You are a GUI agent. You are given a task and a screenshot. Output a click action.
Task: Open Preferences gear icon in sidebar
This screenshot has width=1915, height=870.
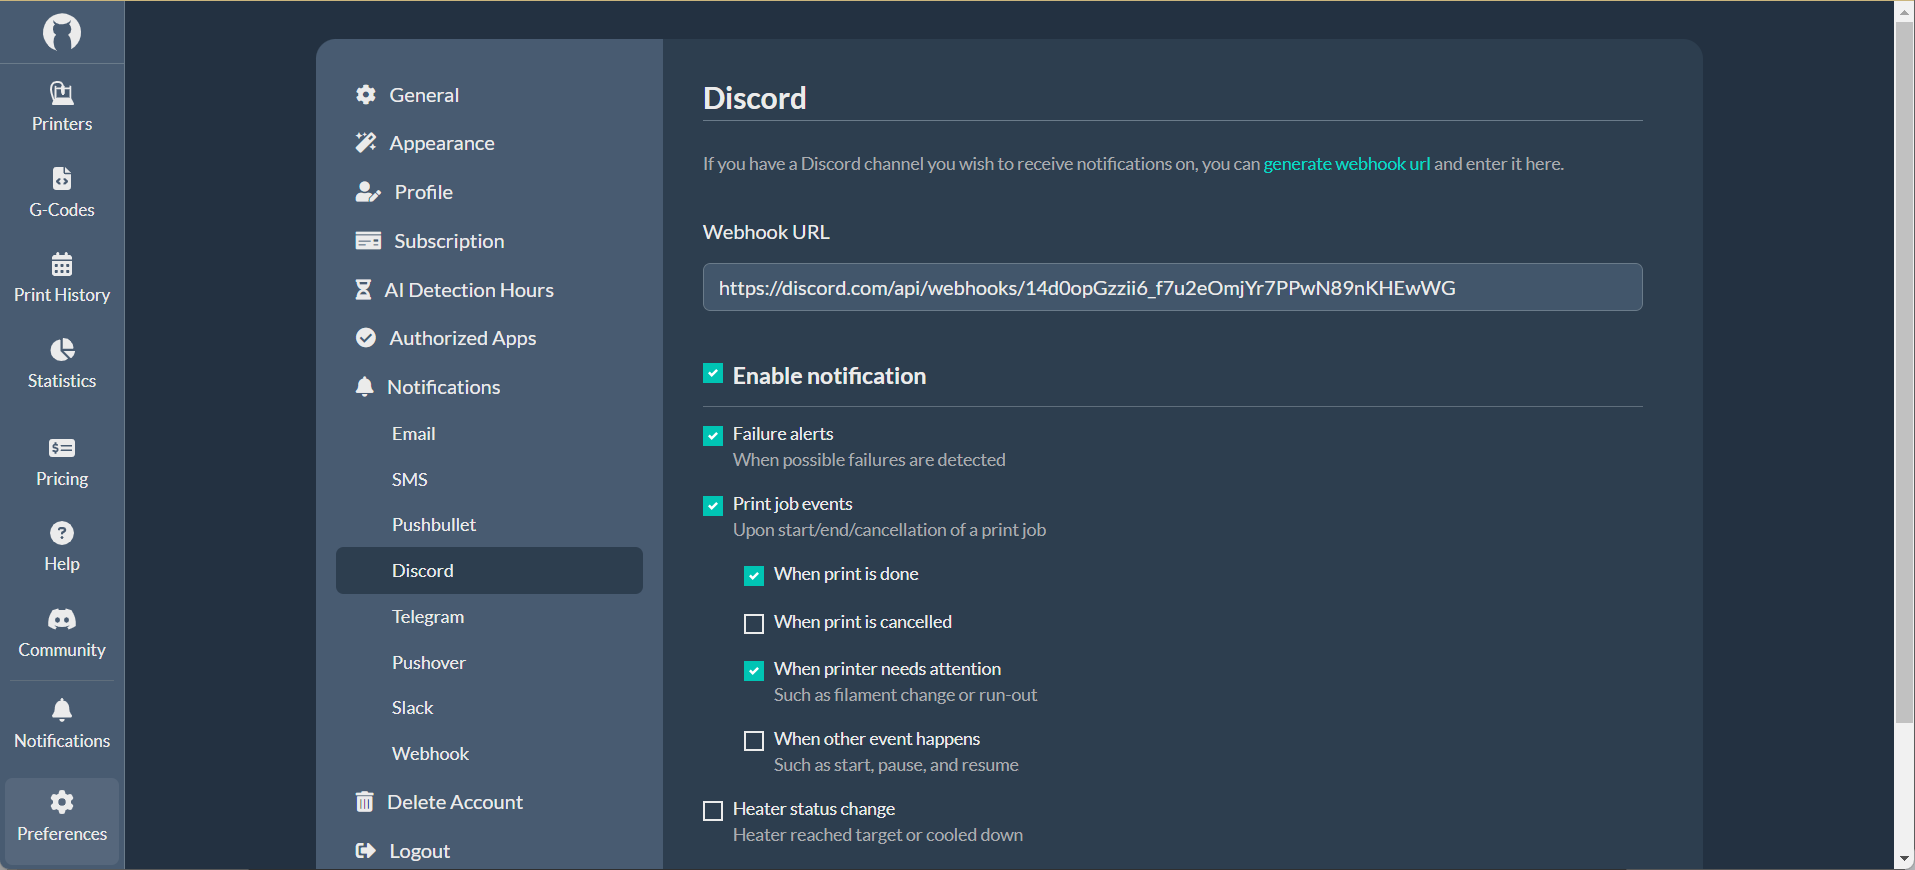(62, 802)
